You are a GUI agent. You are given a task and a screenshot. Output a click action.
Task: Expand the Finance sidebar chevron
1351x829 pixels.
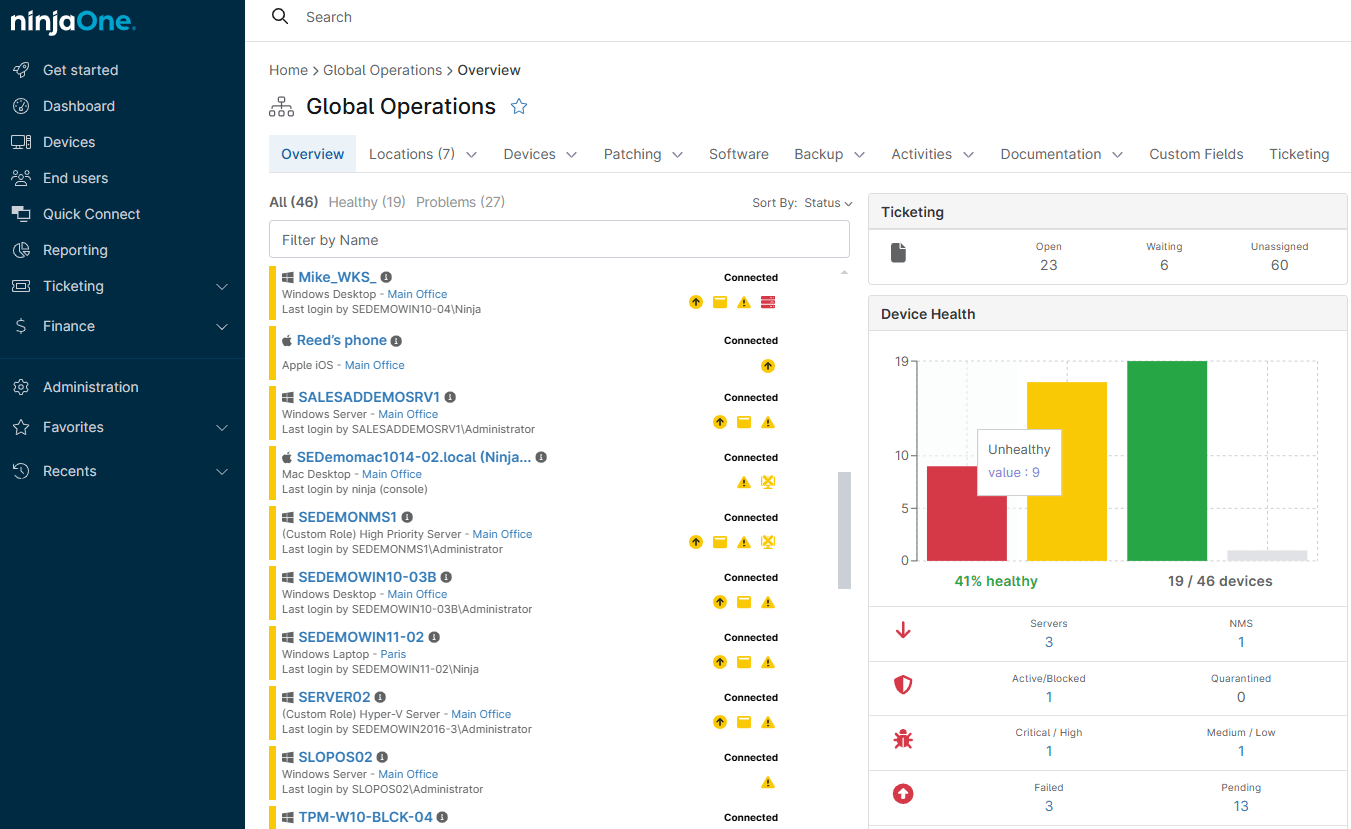coord(222,327)
